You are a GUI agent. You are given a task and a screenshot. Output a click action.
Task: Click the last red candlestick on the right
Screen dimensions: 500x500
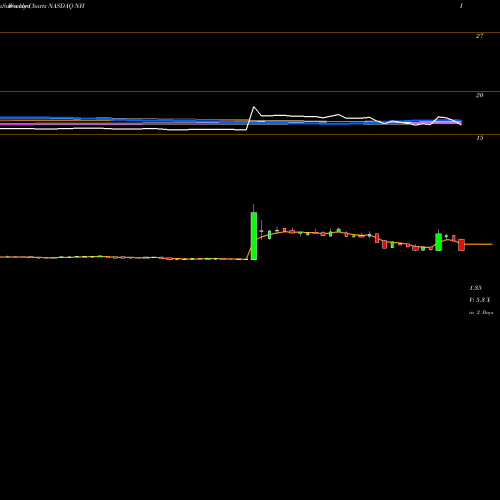(x=461, y=245)
